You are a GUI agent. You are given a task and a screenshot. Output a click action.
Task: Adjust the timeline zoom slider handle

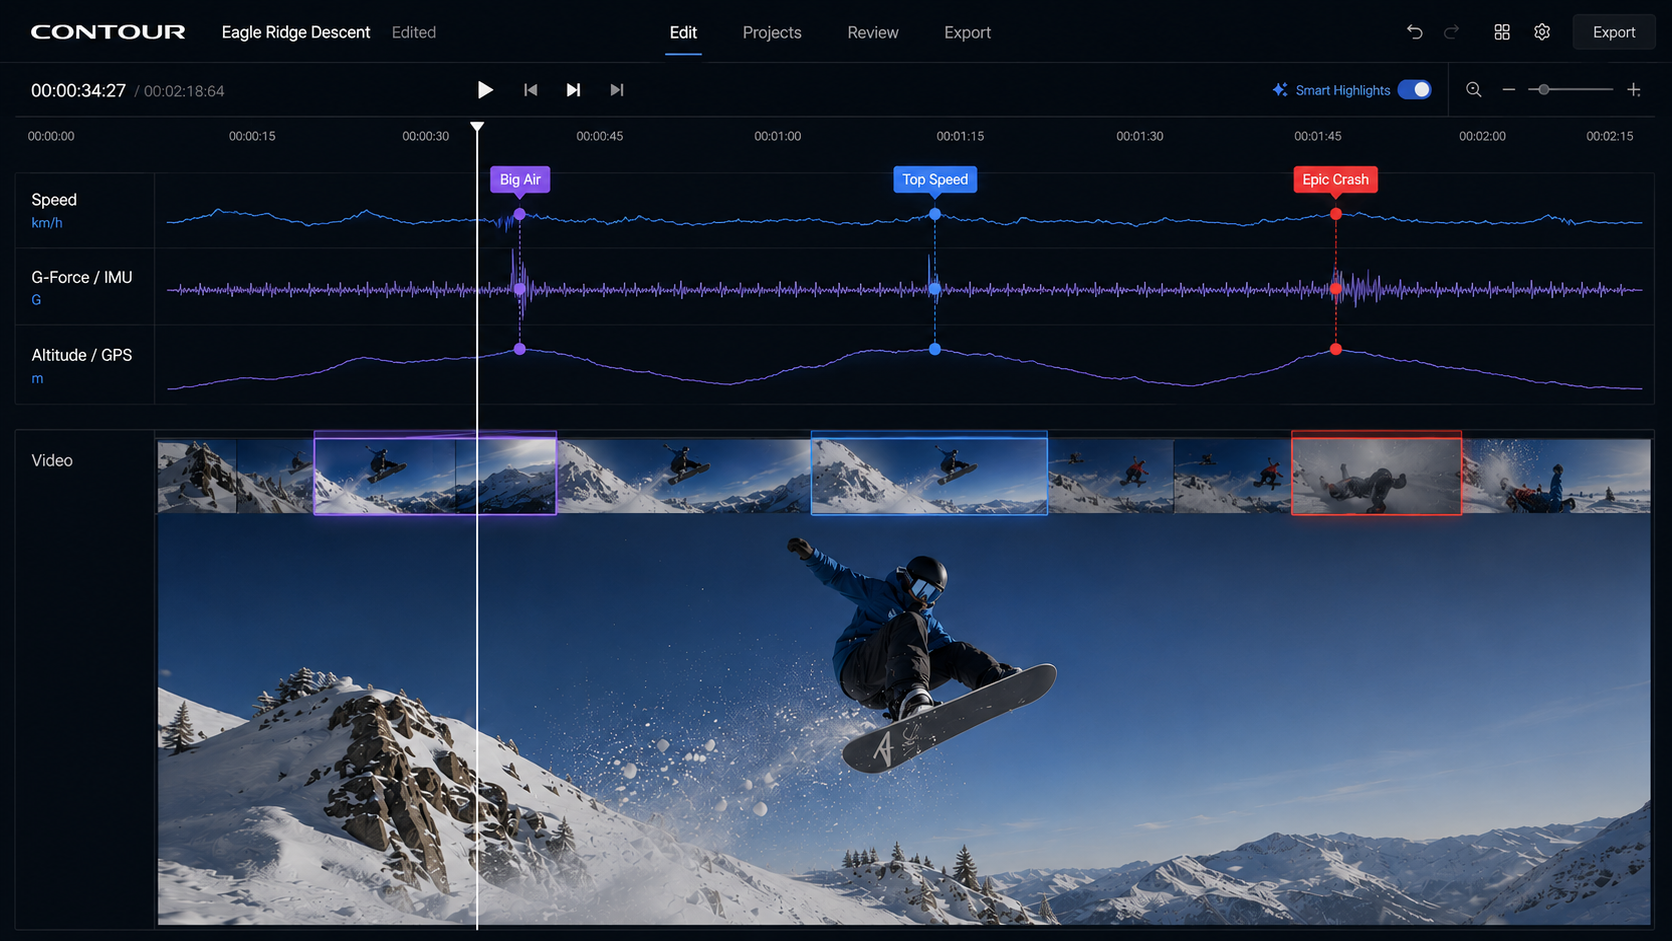pyautogui.click(x=1544, y=90)
